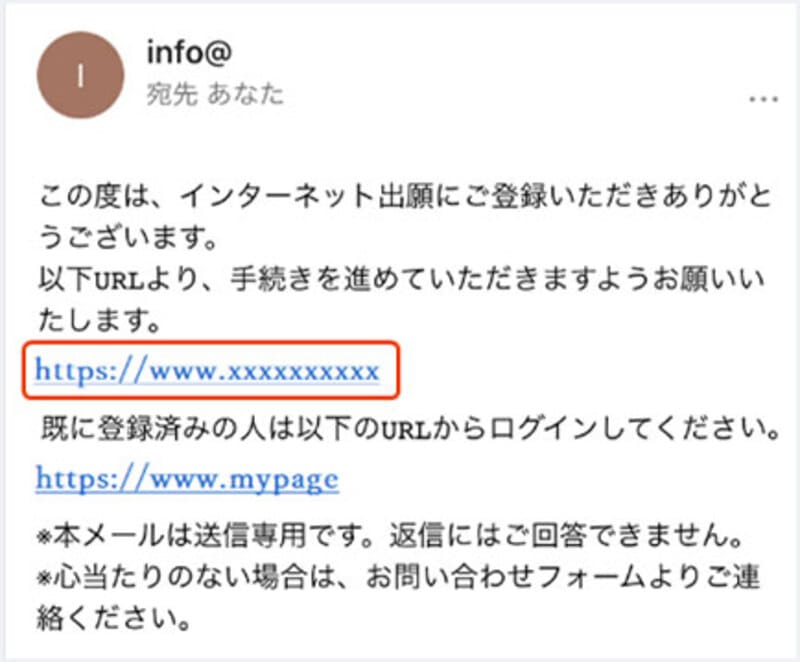Click the 宛先 label under sender
The height and width of the screenshot is (662, 800).
pyautogui.click(x=172, y=94)
